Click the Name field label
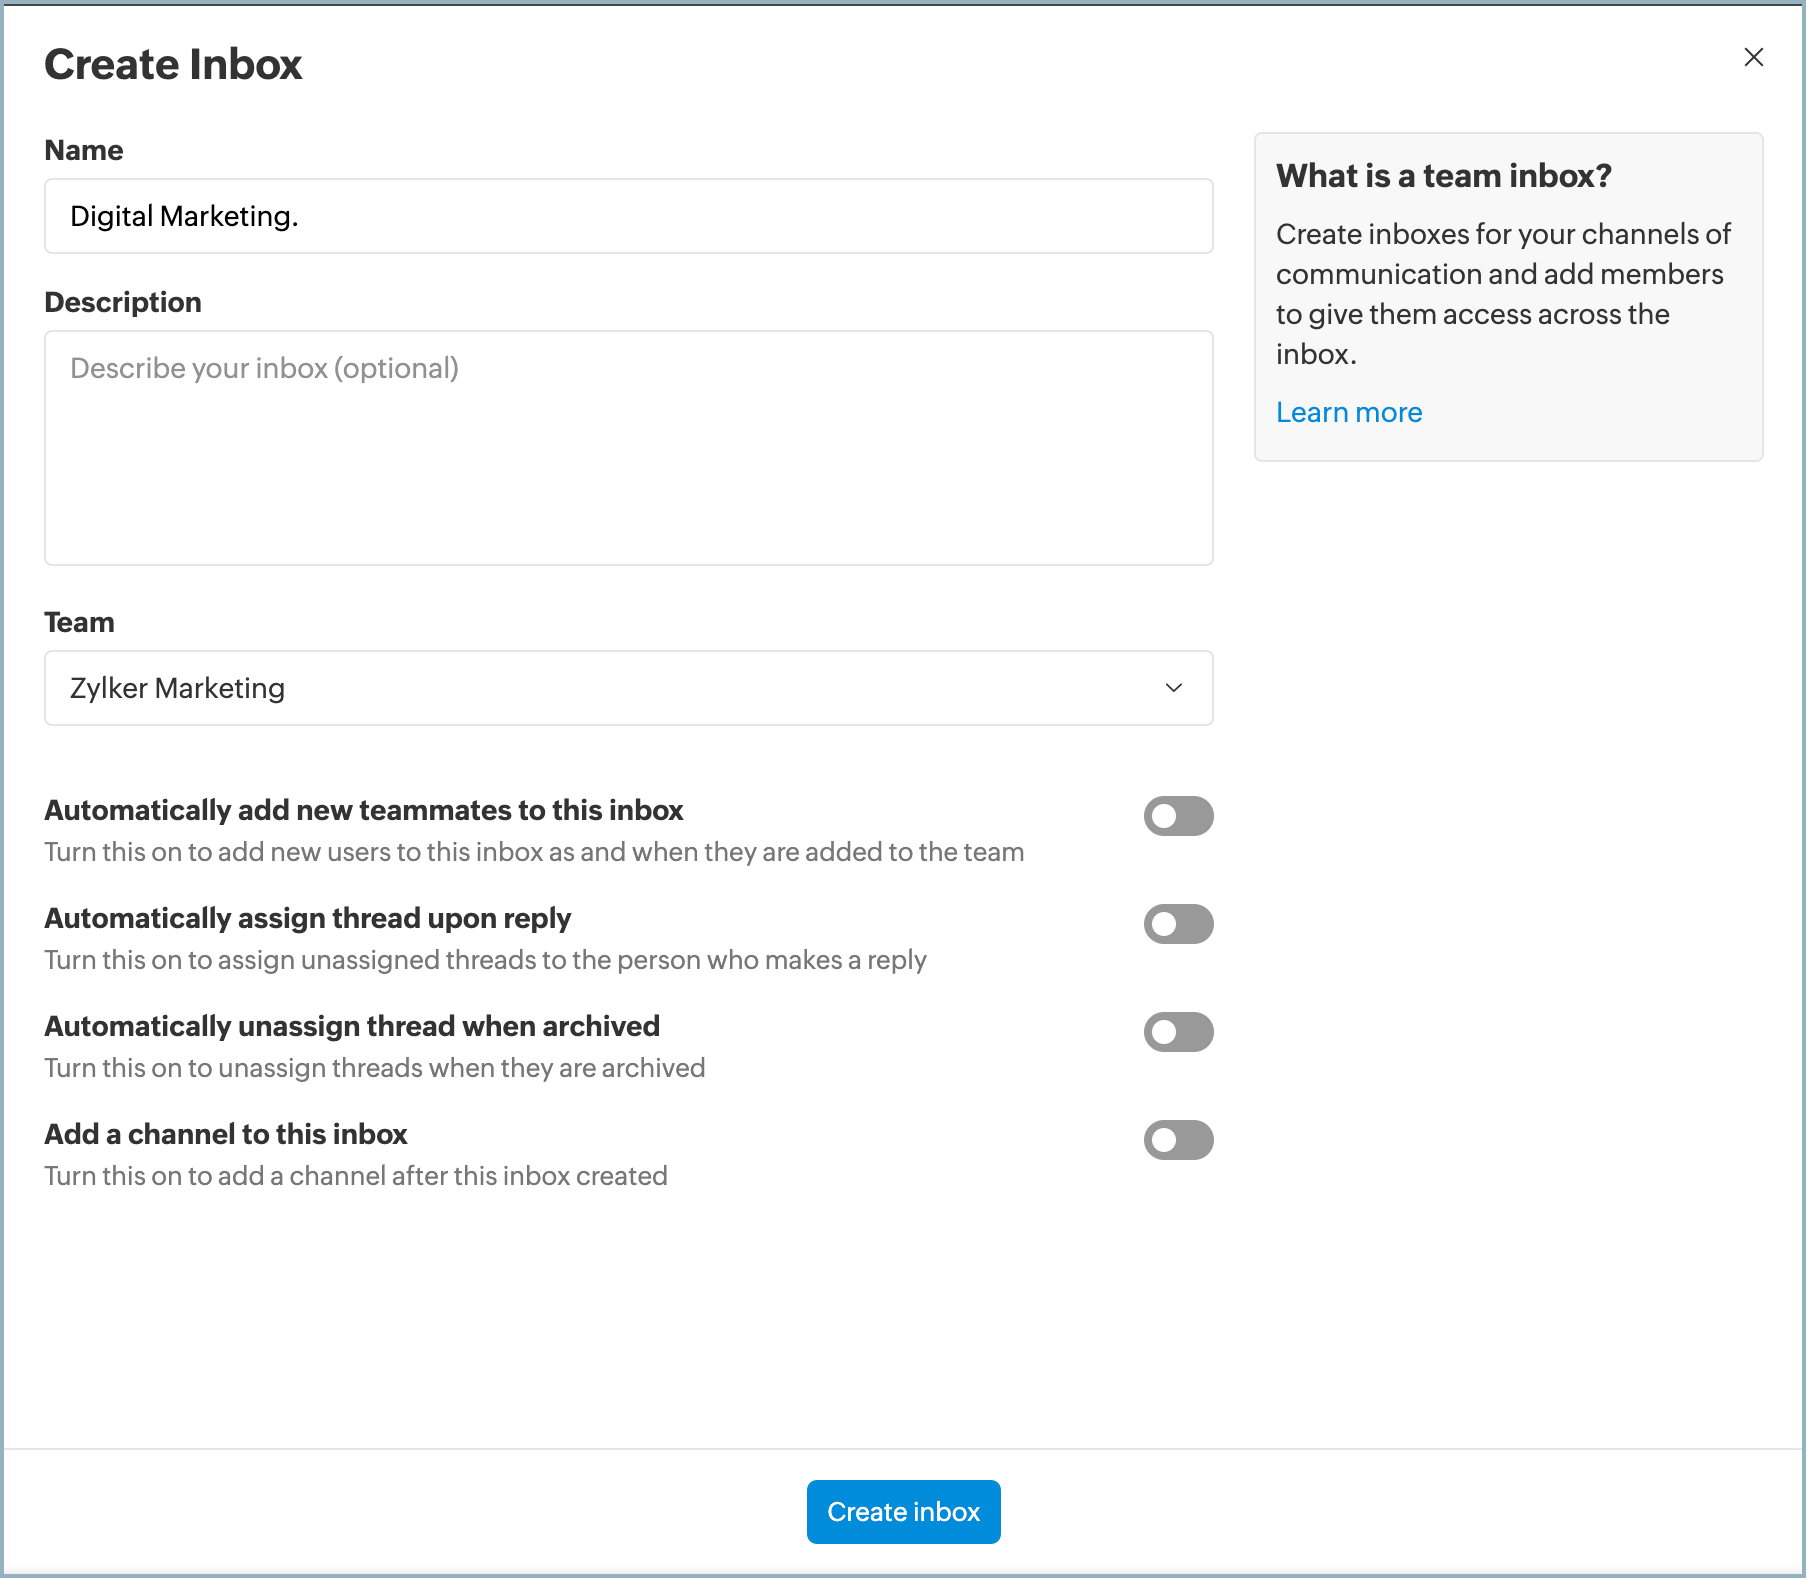 (x=84, y=150)
